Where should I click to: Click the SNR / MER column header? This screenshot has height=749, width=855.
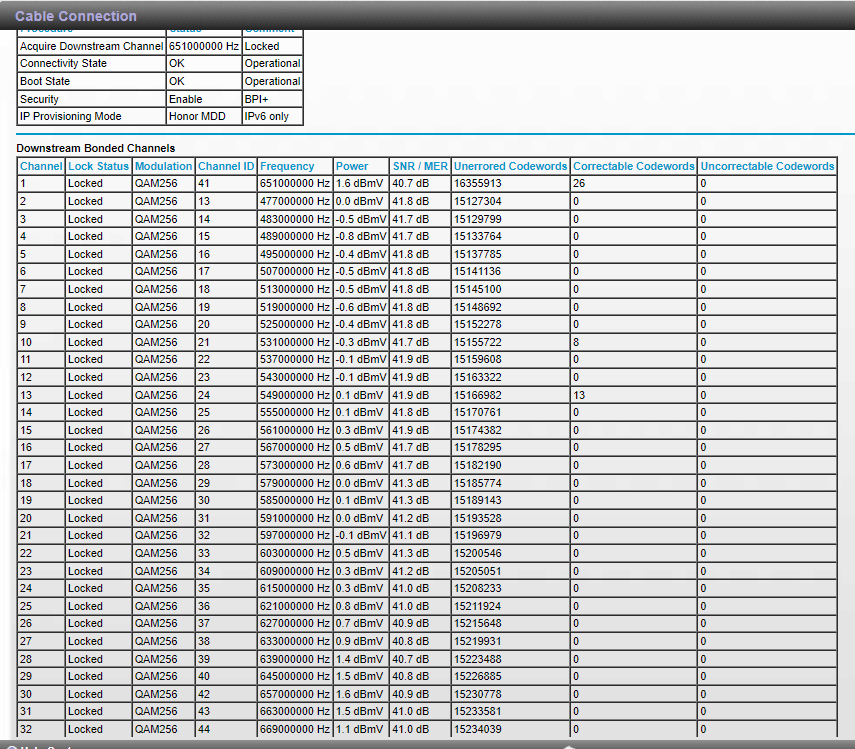(419, 166)
